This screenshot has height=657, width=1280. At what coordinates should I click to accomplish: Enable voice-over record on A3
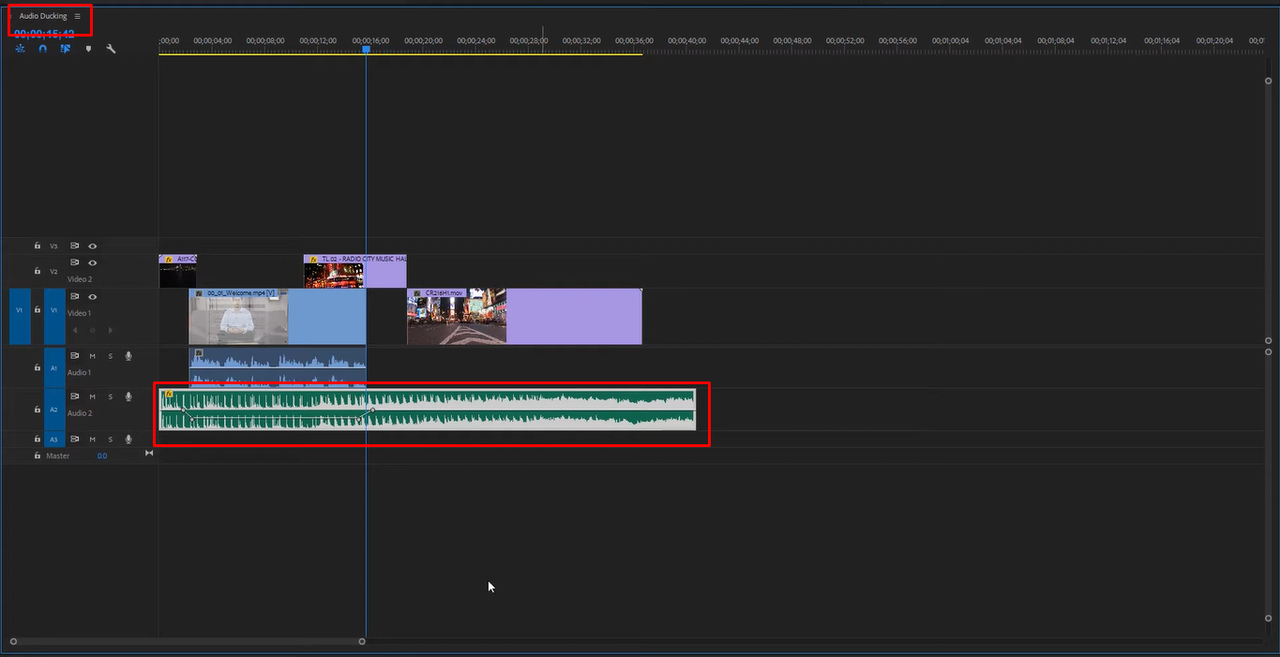point(129,439)
